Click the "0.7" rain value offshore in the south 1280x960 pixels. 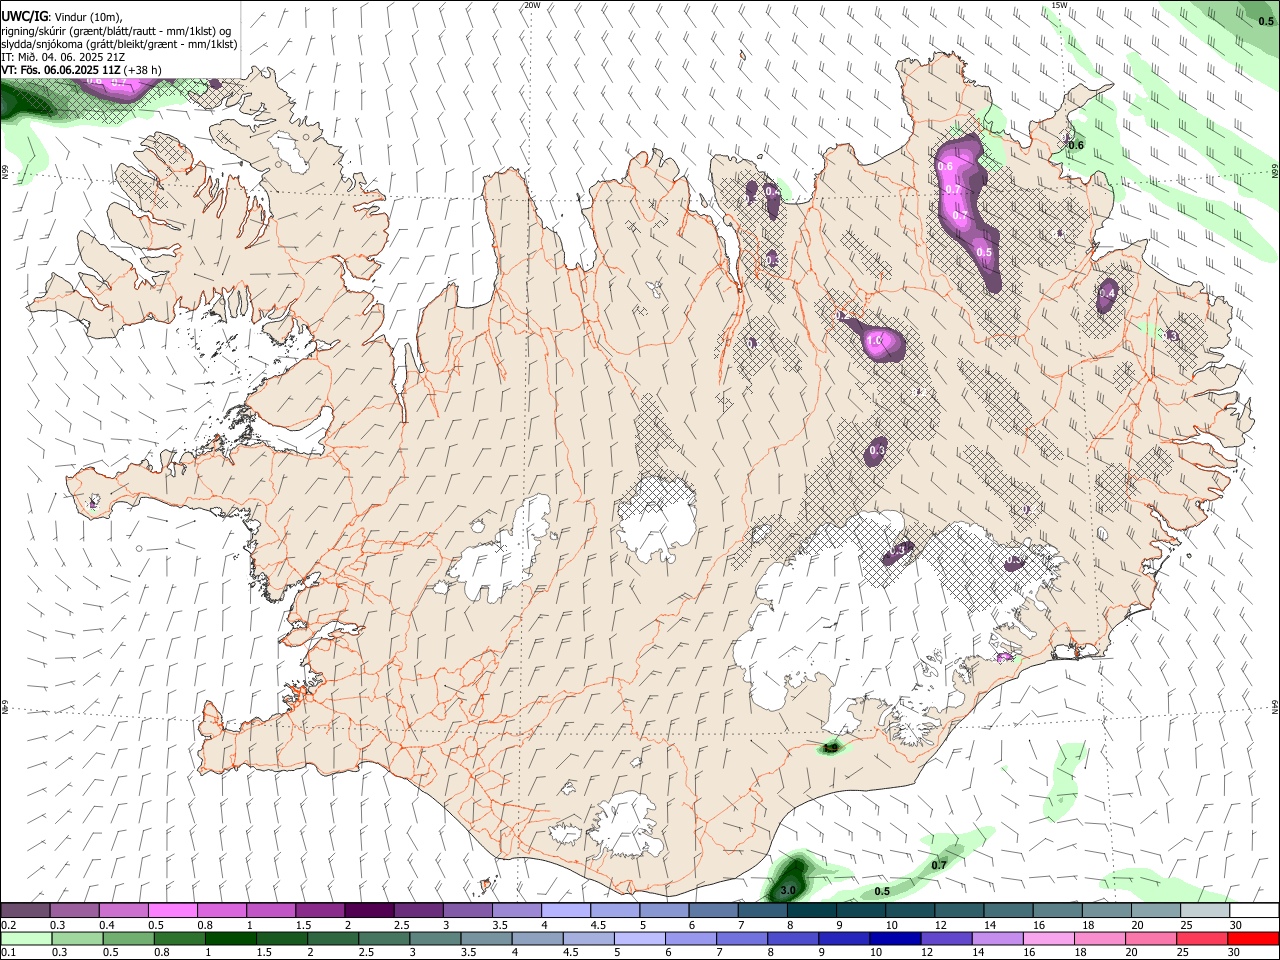(939, 865)
